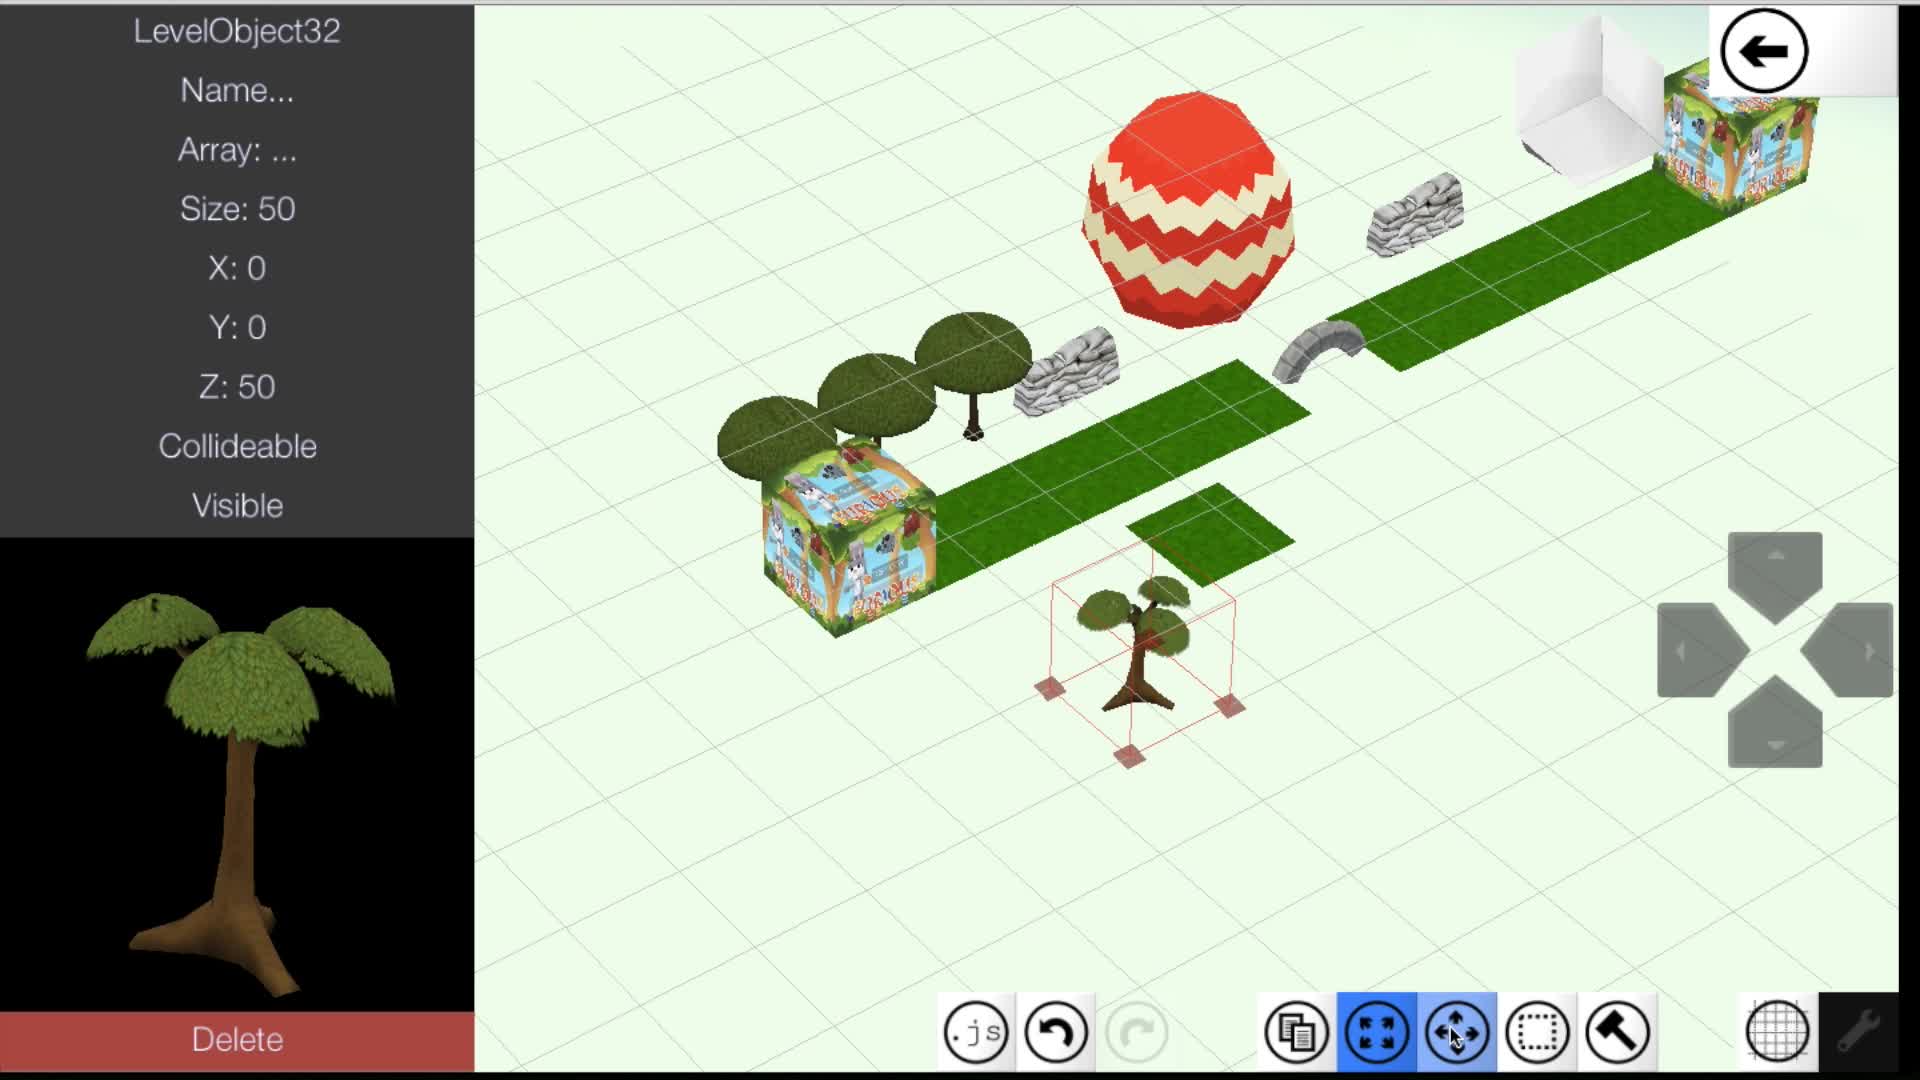Activate the dotted rectangle selection tool

click(x=1537, y=1032)
